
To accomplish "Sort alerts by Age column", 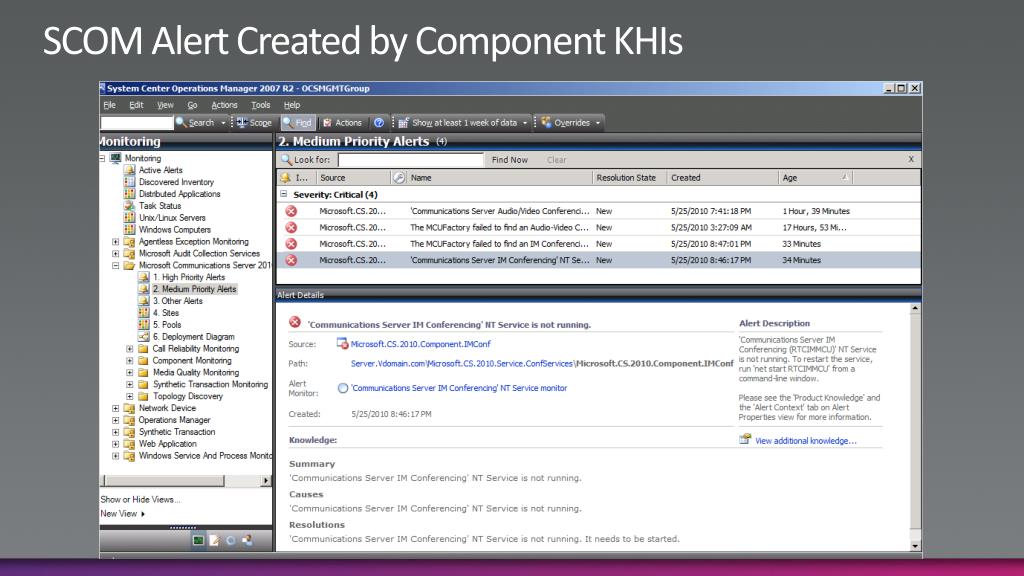I will [x=816, y=178].
